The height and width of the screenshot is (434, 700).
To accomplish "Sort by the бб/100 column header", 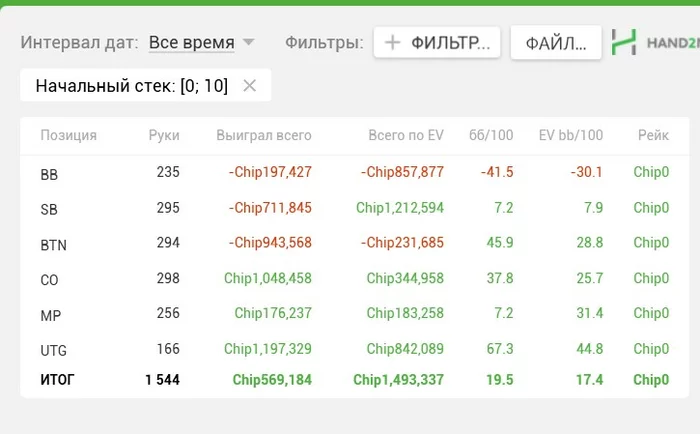I will click(491, 135).
